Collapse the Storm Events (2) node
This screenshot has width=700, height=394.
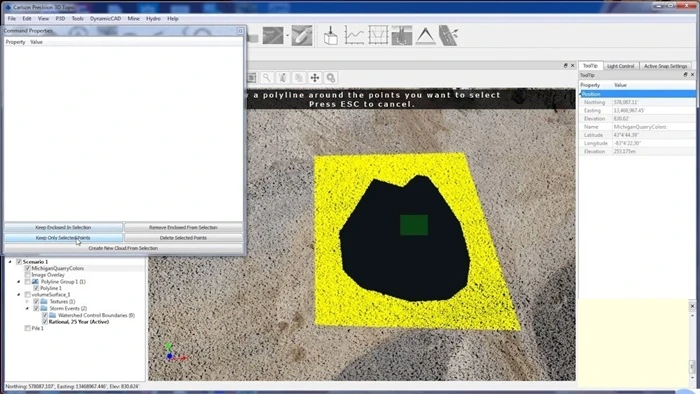pyautogui.click(x=27, y=308)
